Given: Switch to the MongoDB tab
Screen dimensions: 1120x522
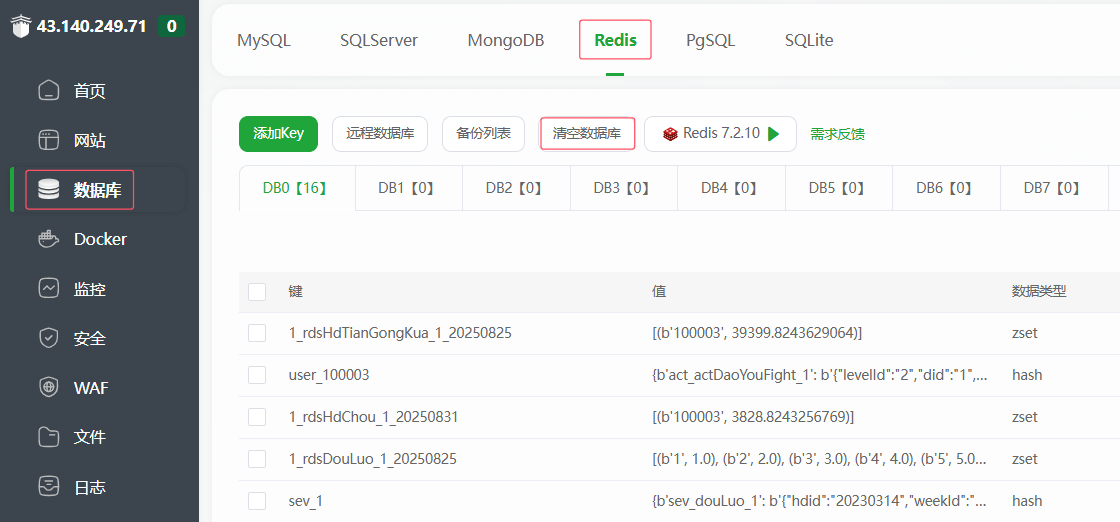Looking at the screenshot, I should tap(506, 41).
